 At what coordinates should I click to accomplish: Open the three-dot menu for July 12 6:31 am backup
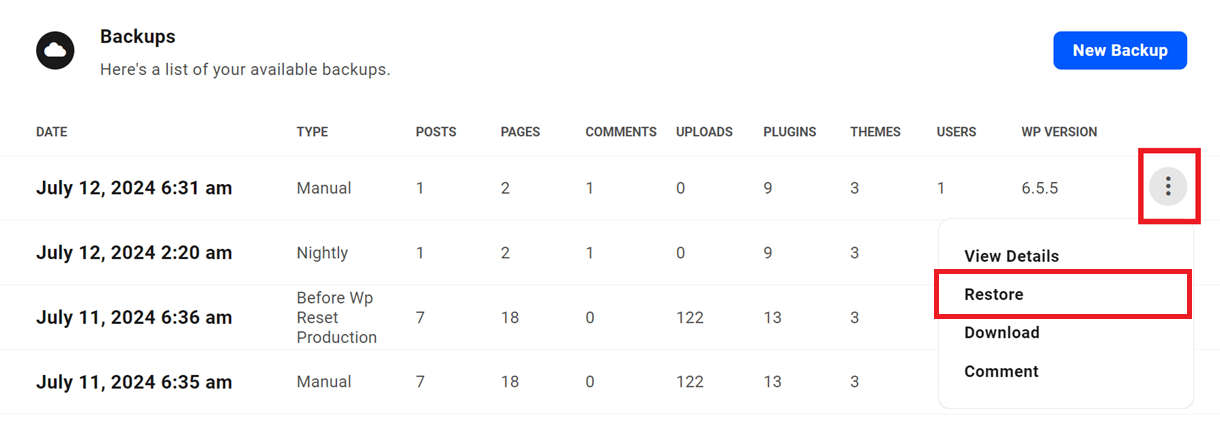pyautogui.click(x=1168, y=187)
